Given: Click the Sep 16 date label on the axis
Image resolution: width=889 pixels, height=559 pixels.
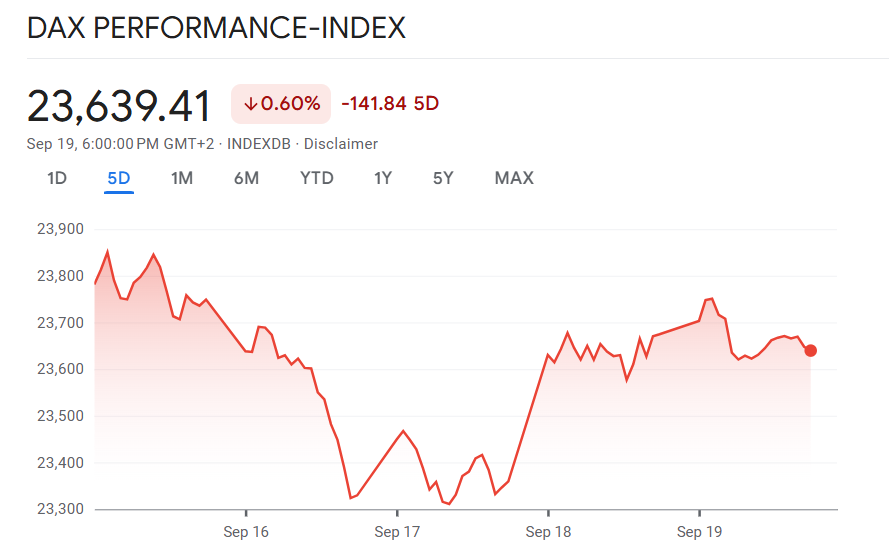Looking at the screenshot, I should click(246, 532).
